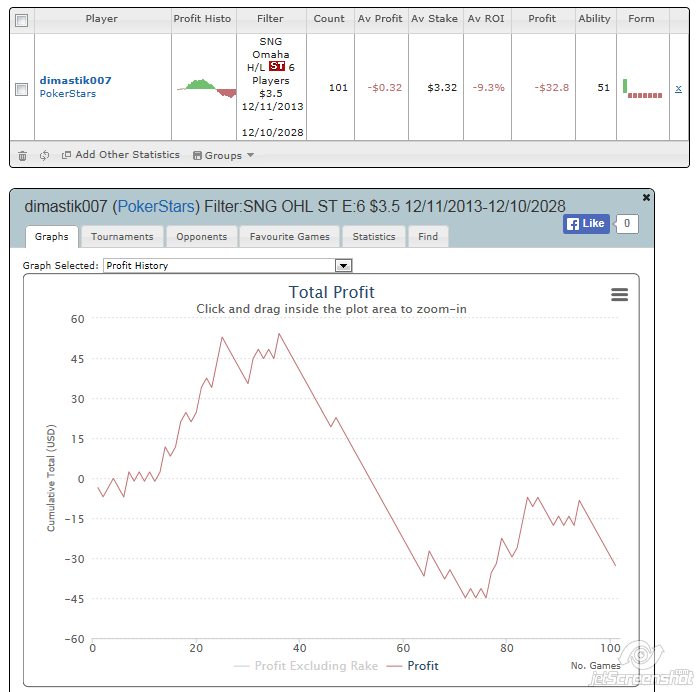Sort by Player column header

(102, 19)
